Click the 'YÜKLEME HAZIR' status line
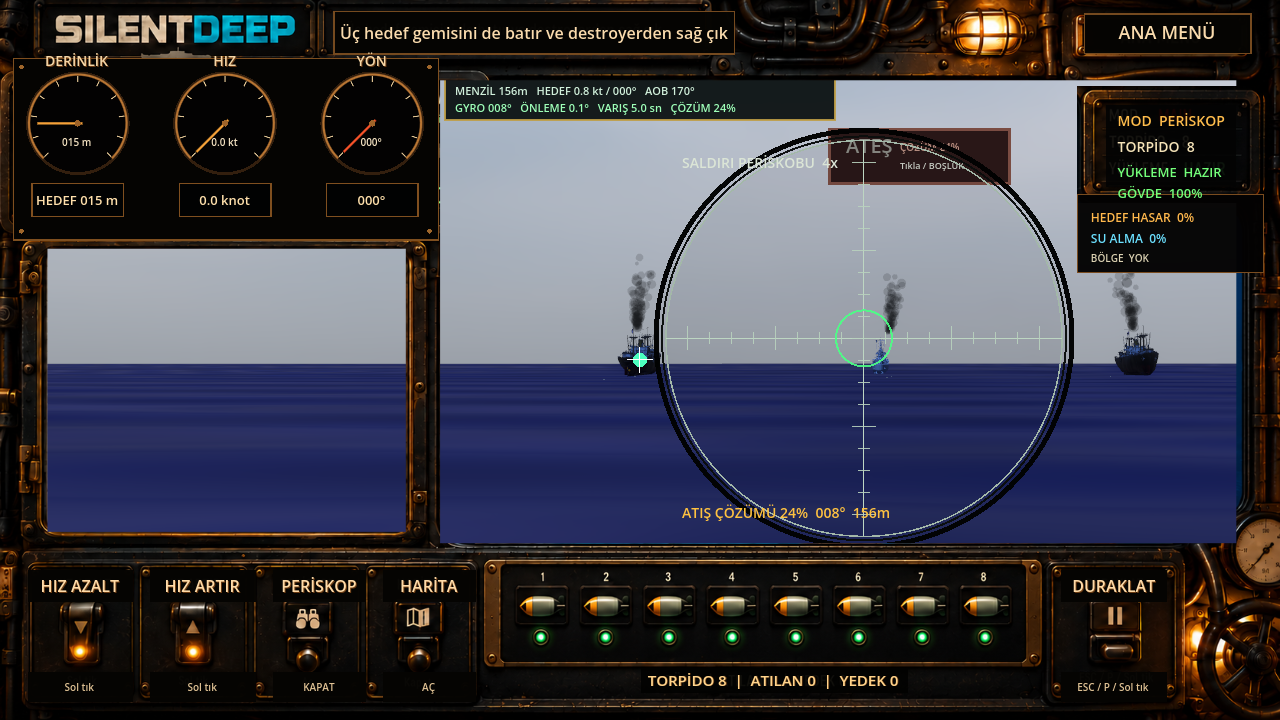 tap(1169, 172)
